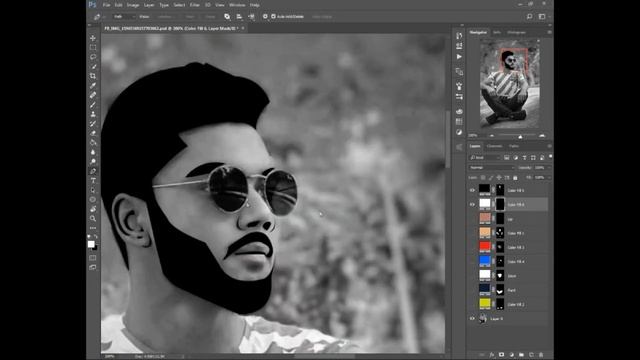
Task: Click the Shape button in options bar
Action: [x=210, y=17]
